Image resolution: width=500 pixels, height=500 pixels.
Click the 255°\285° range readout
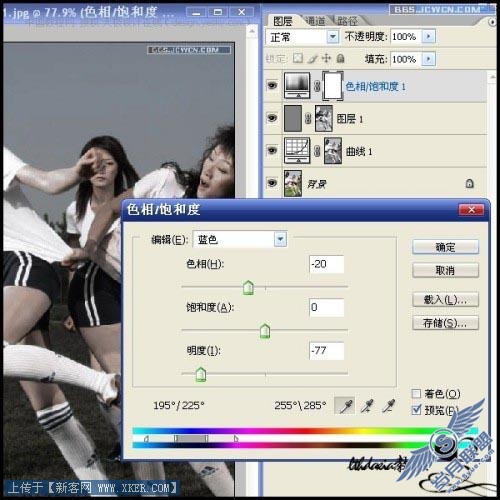point(300,405)
